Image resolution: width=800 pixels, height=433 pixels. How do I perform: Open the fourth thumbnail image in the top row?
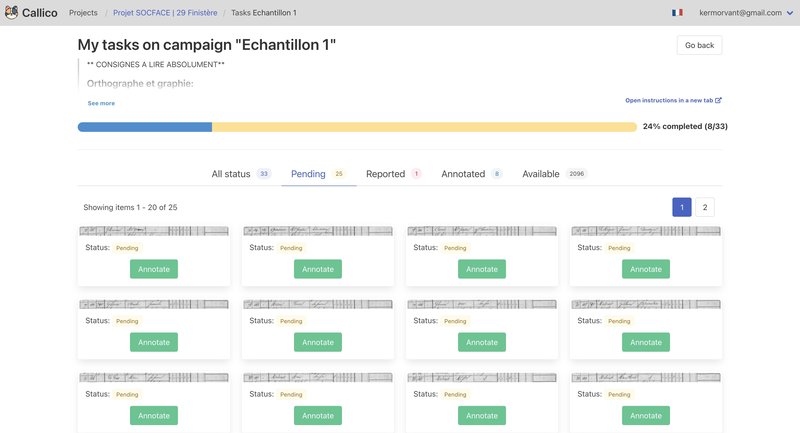coord(646,231)
